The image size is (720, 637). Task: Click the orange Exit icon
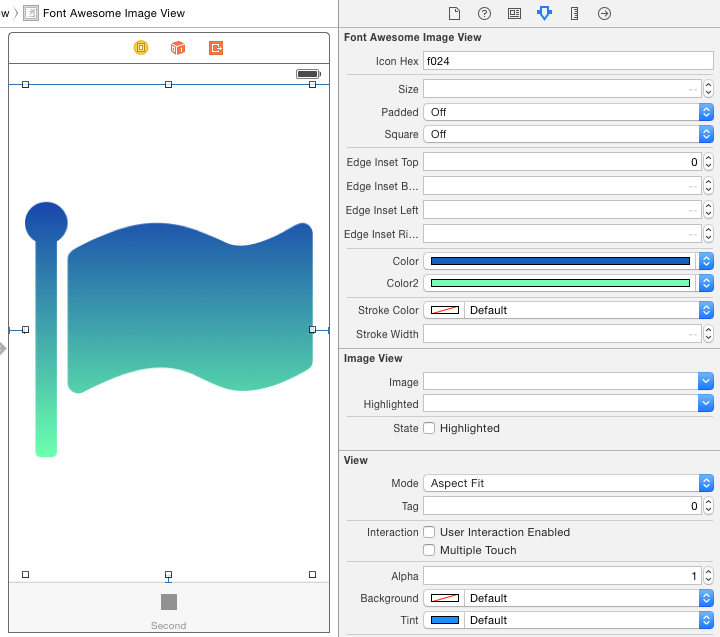coord(216,48)
